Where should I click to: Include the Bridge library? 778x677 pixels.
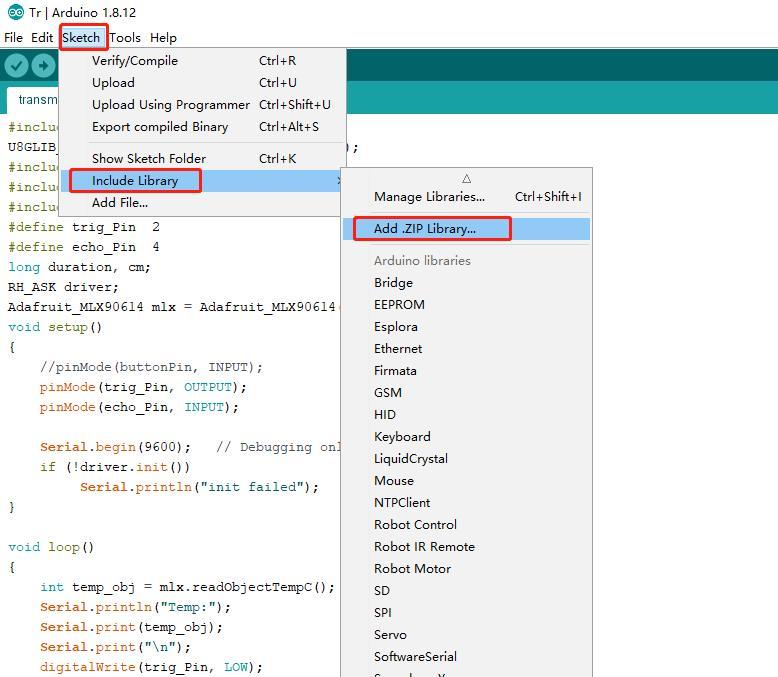[466, 282]
